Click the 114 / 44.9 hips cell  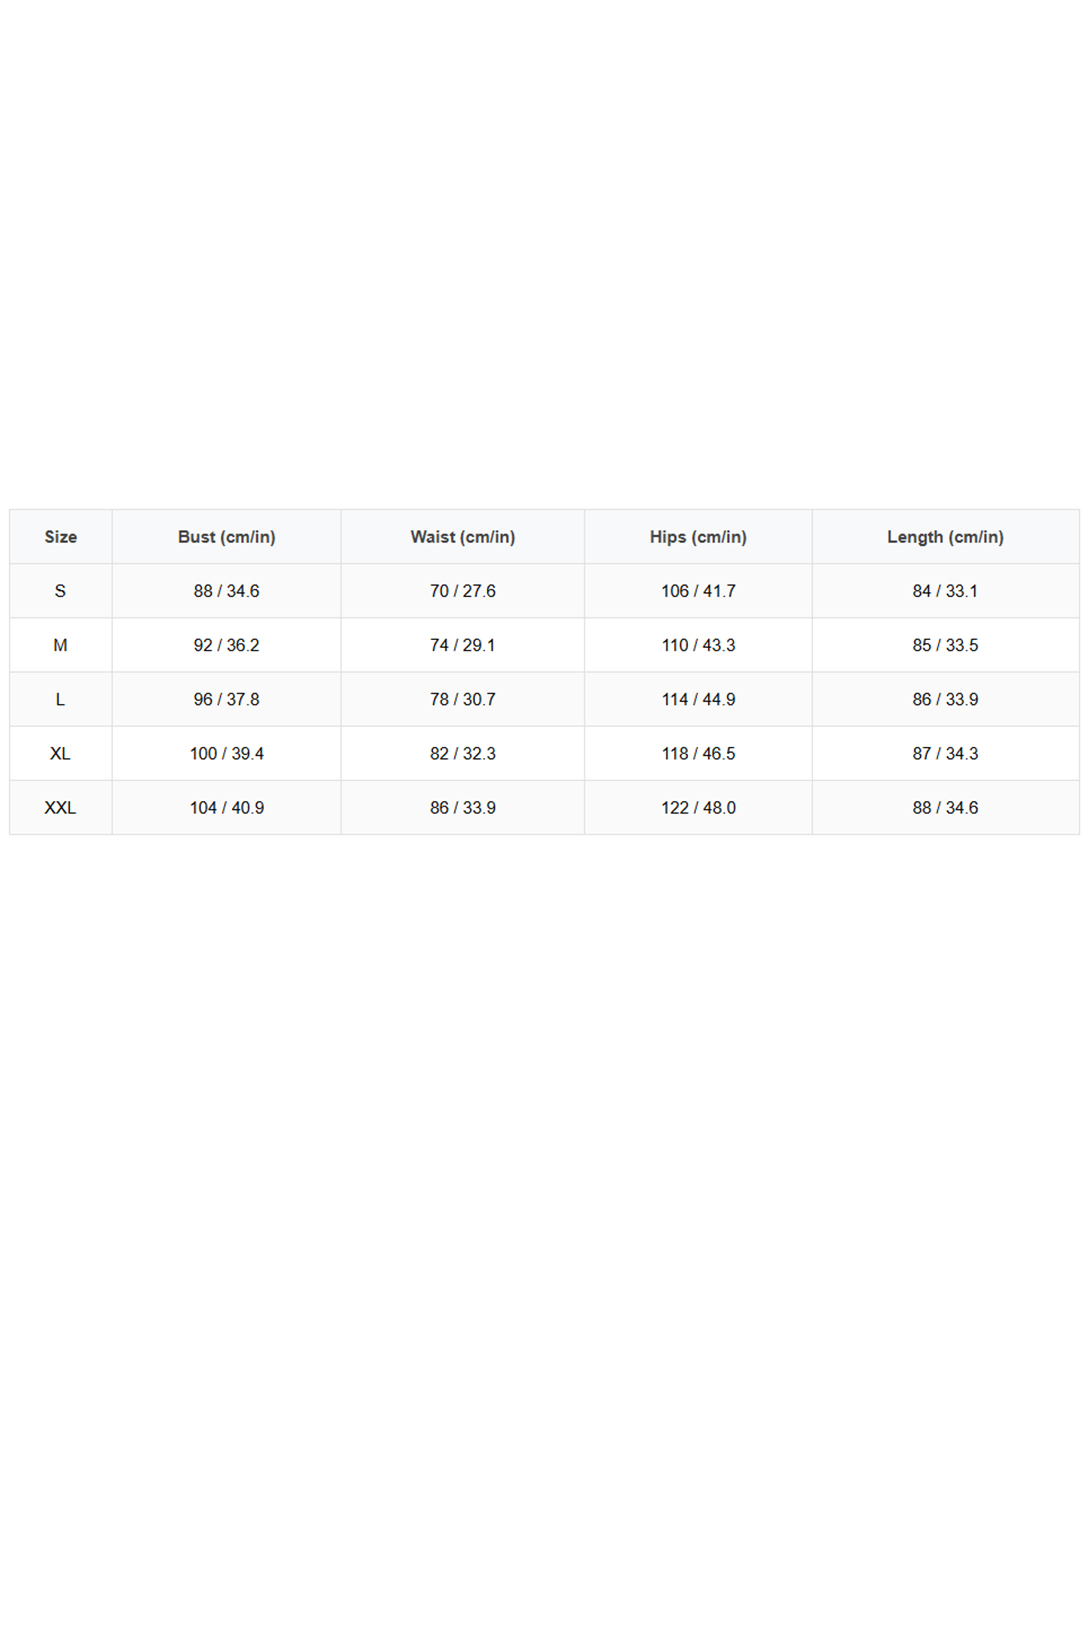698,699
